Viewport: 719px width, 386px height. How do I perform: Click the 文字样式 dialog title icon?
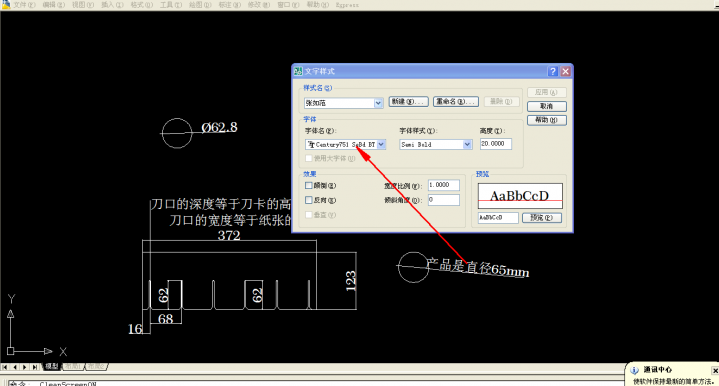(299, 71)
